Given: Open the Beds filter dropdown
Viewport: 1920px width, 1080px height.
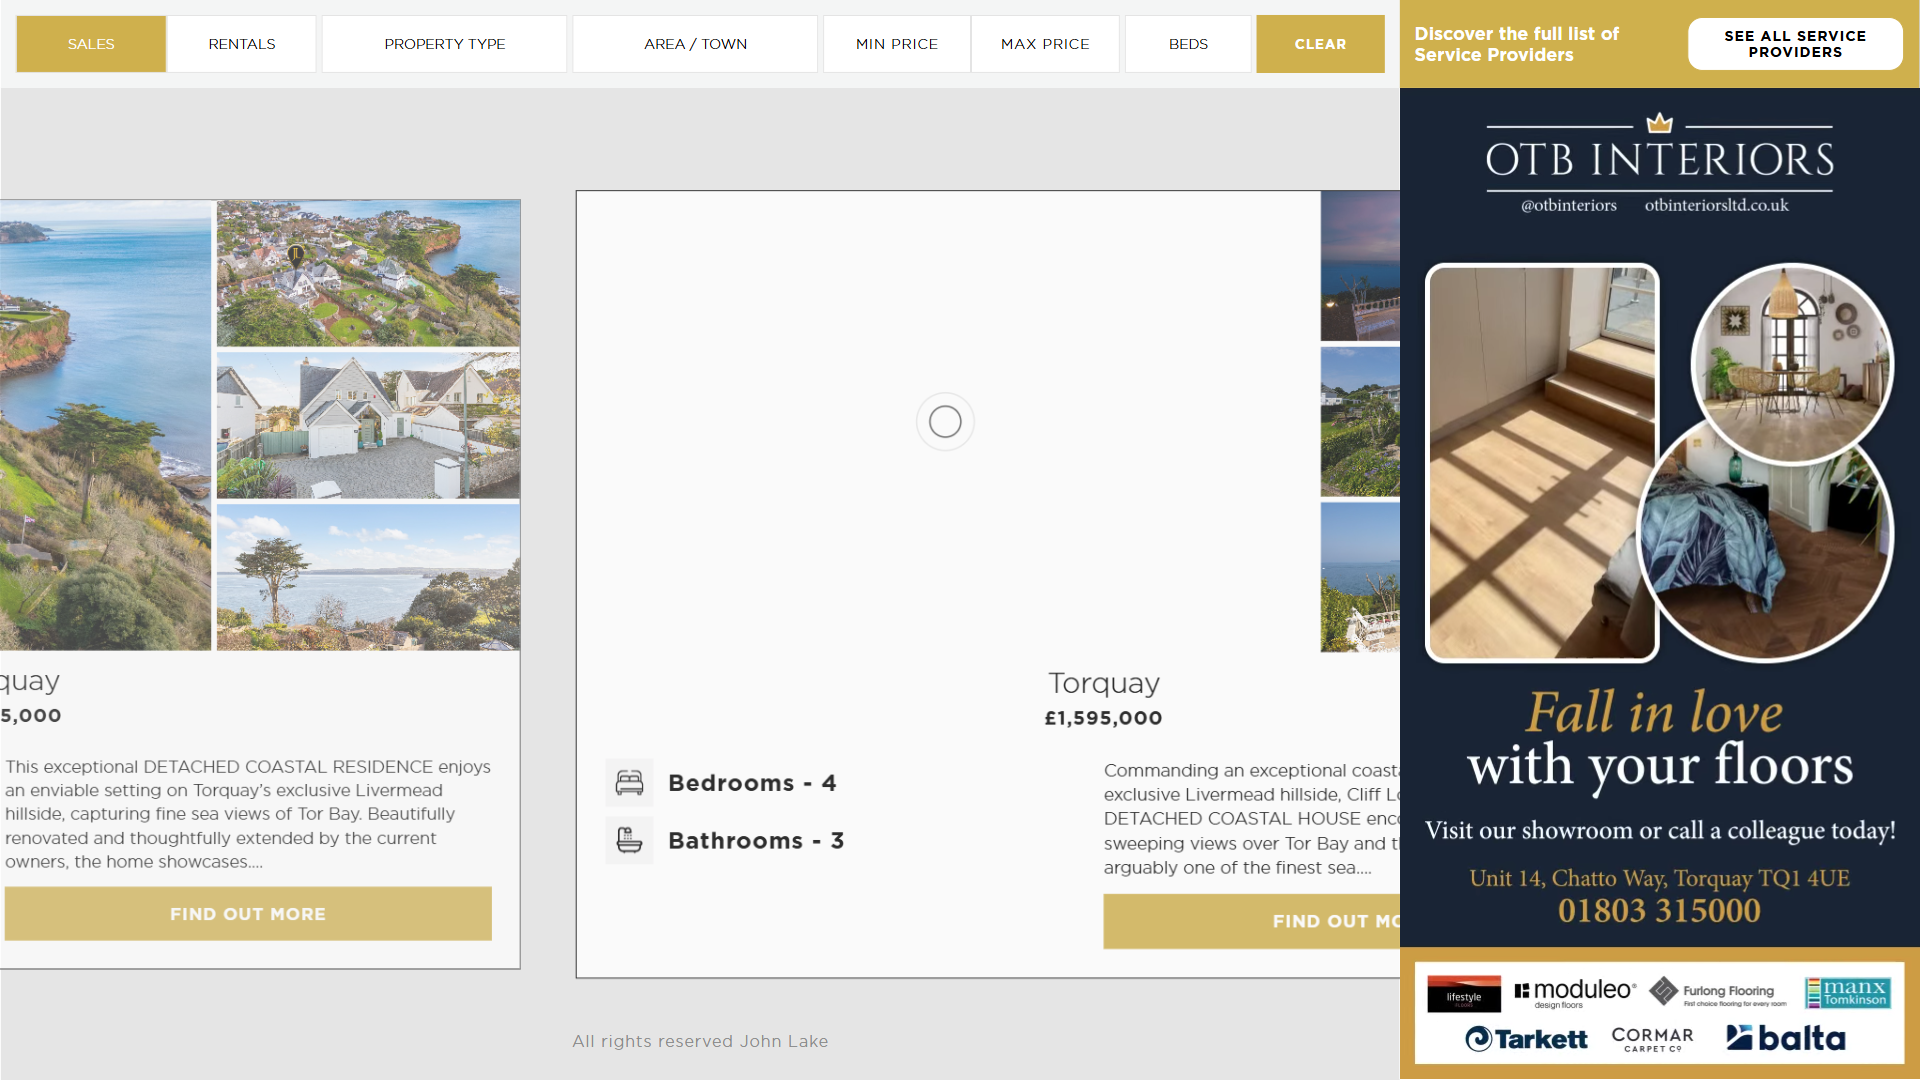Looking at the screenshot, I should pyautogui.click(x=1188, y=44).
